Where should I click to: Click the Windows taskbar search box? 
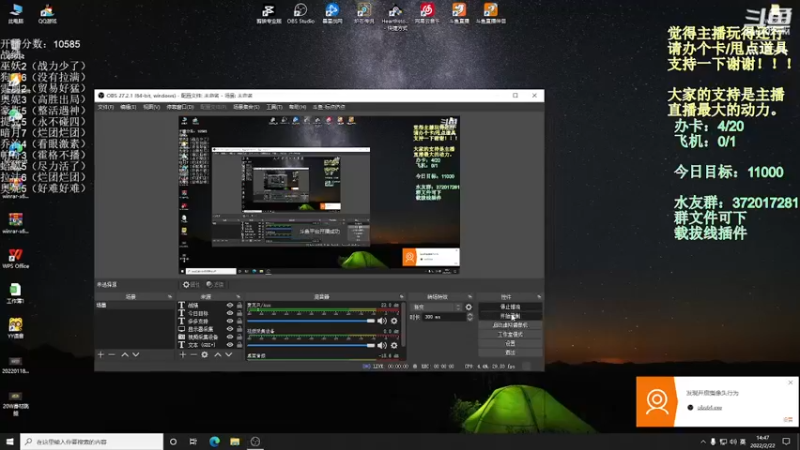point(92,441)
